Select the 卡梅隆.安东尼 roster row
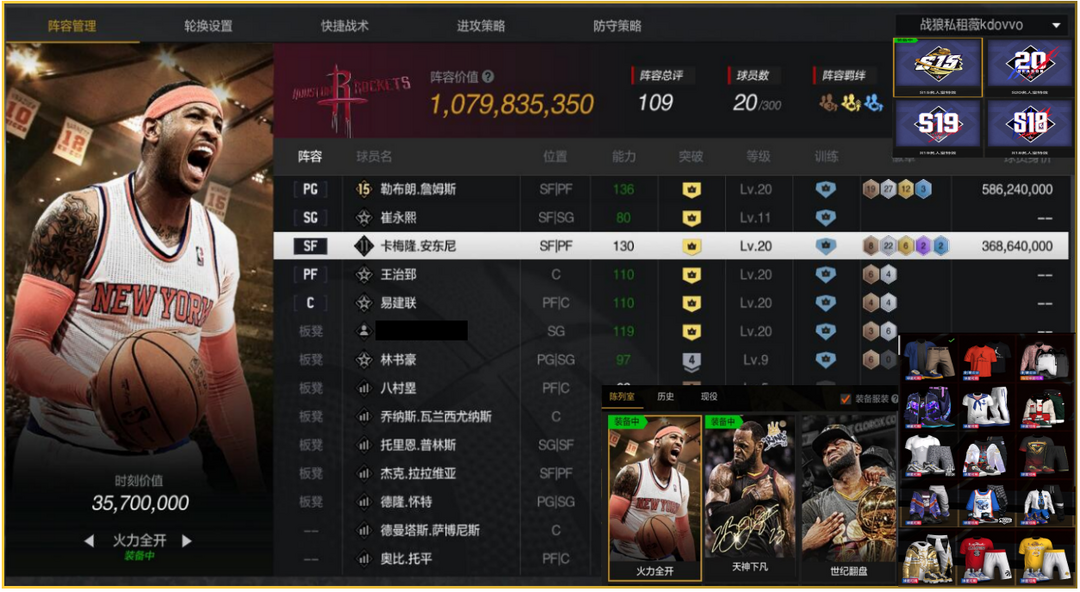The image size is (1080, 592). (671, 246)
